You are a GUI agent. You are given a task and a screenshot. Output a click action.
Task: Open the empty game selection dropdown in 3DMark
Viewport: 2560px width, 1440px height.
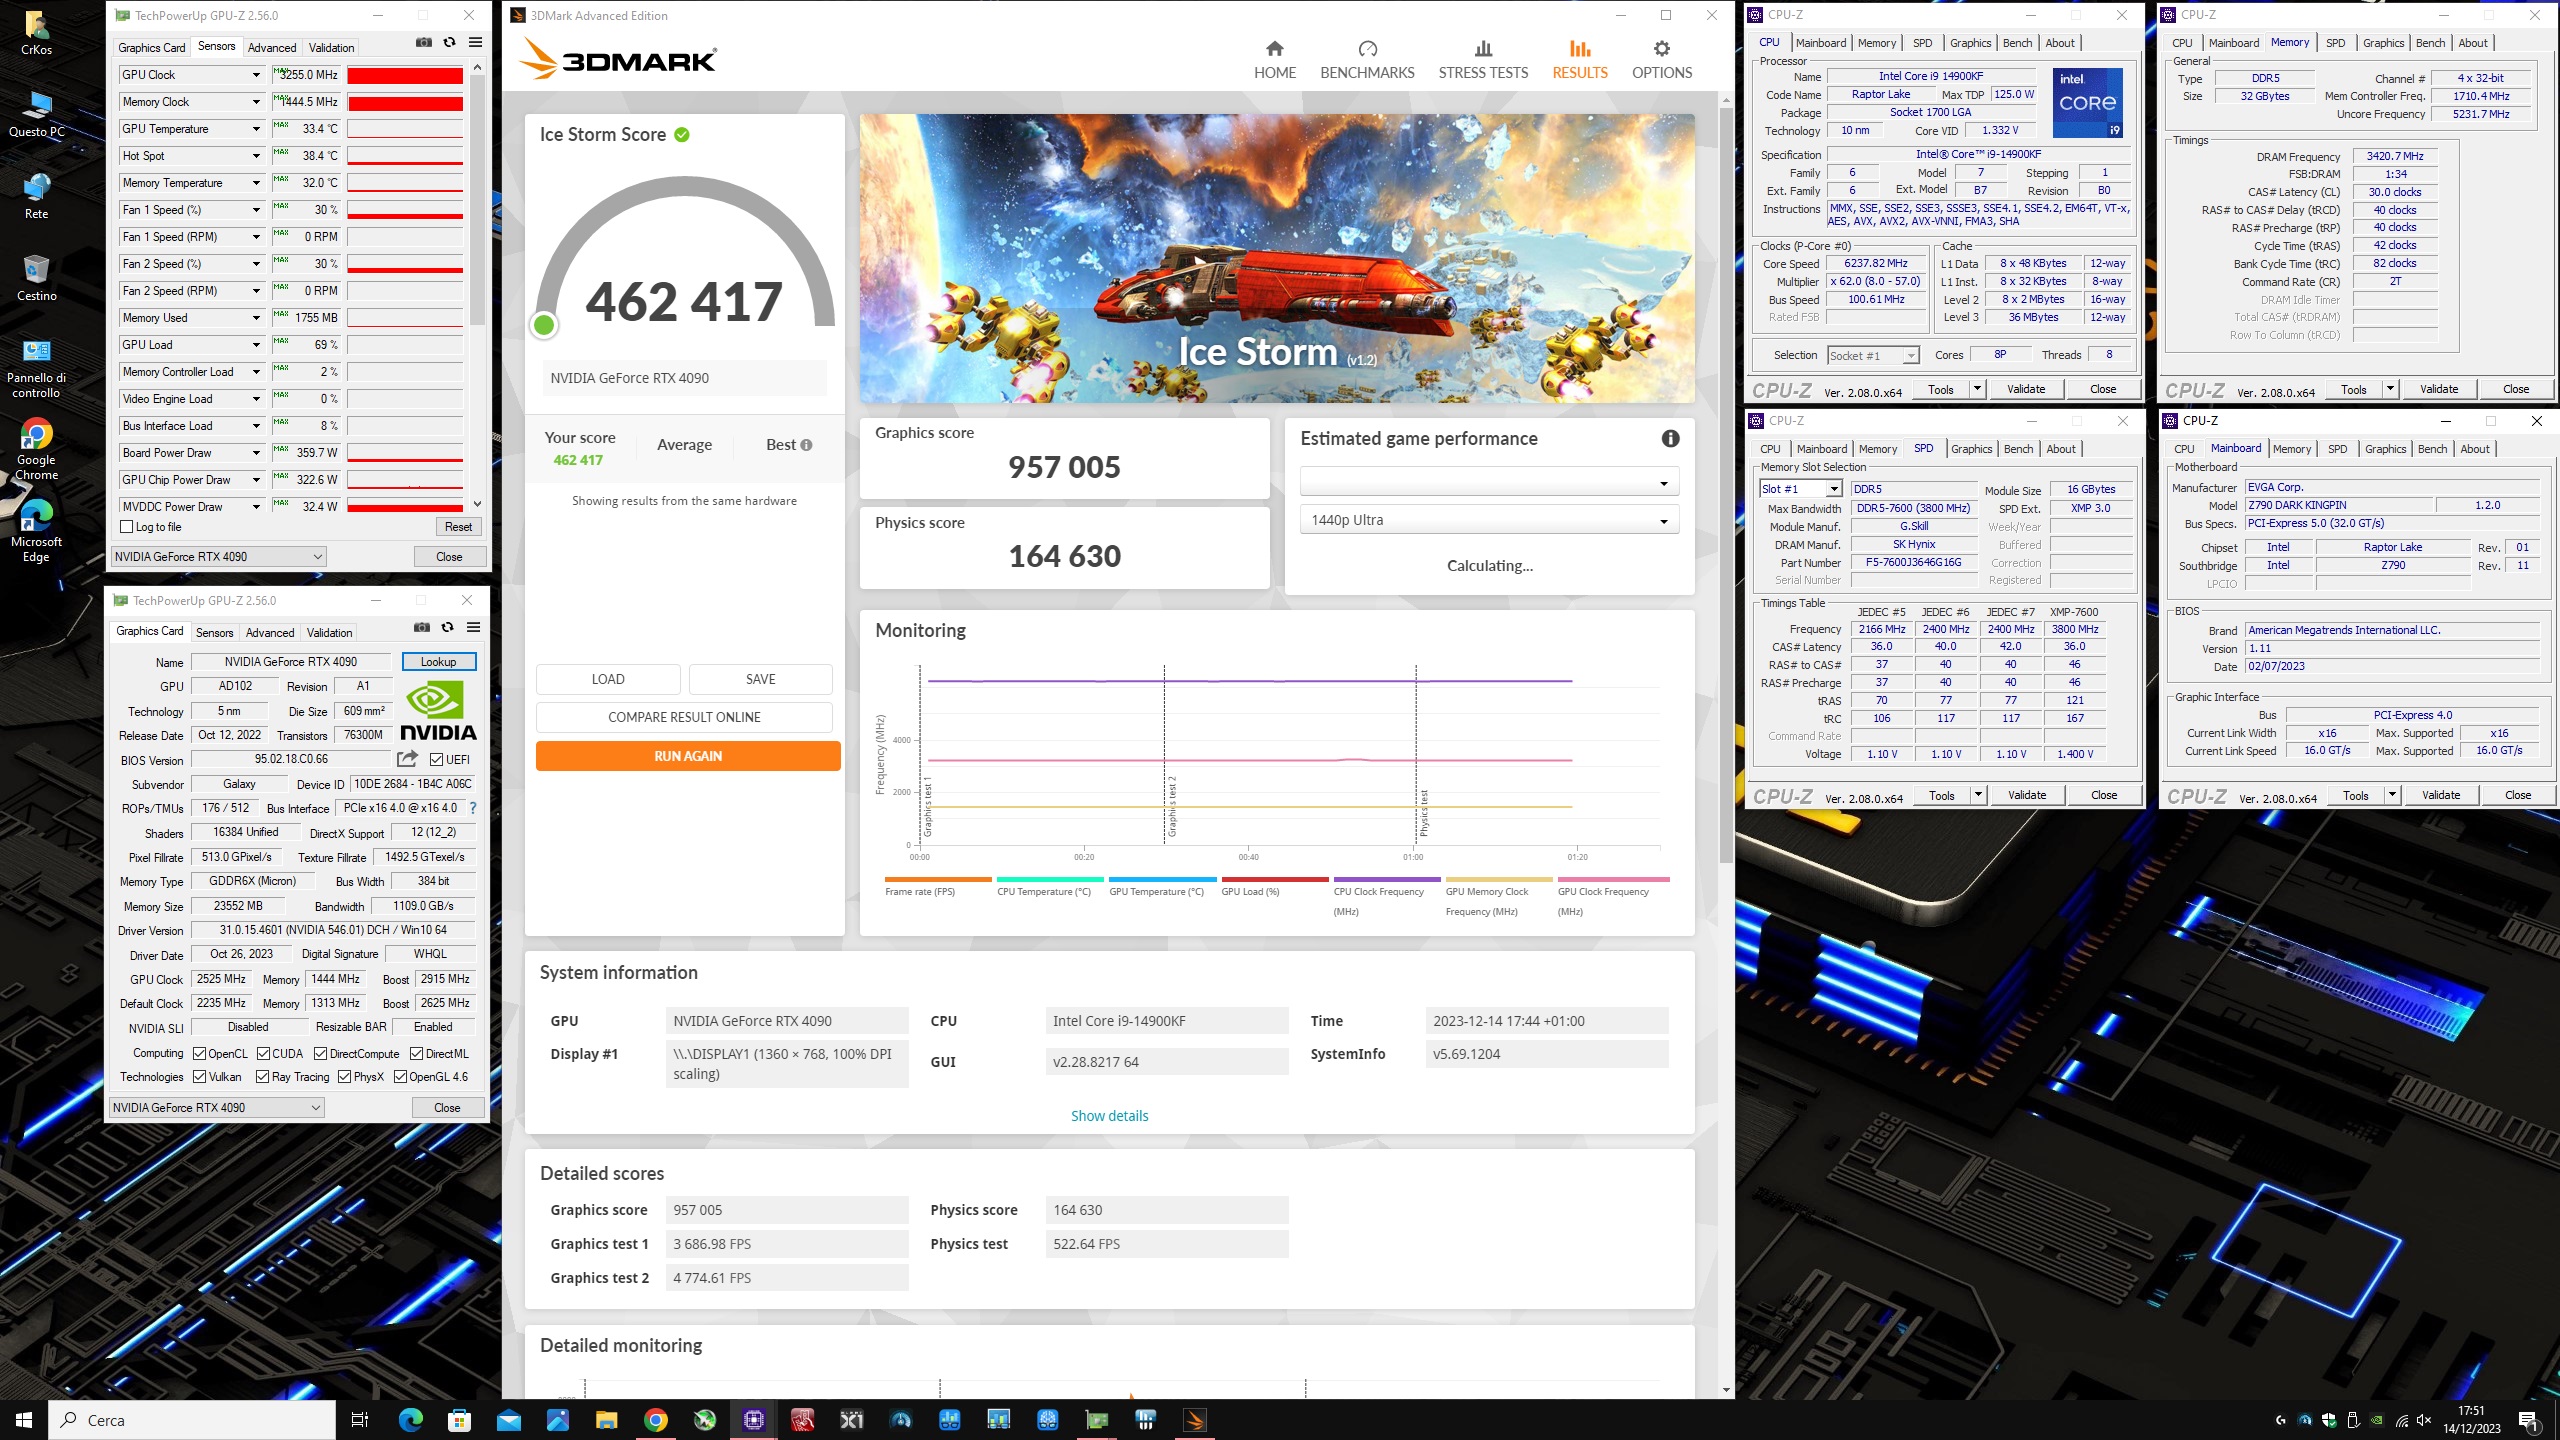click(x=1489, y=483)
